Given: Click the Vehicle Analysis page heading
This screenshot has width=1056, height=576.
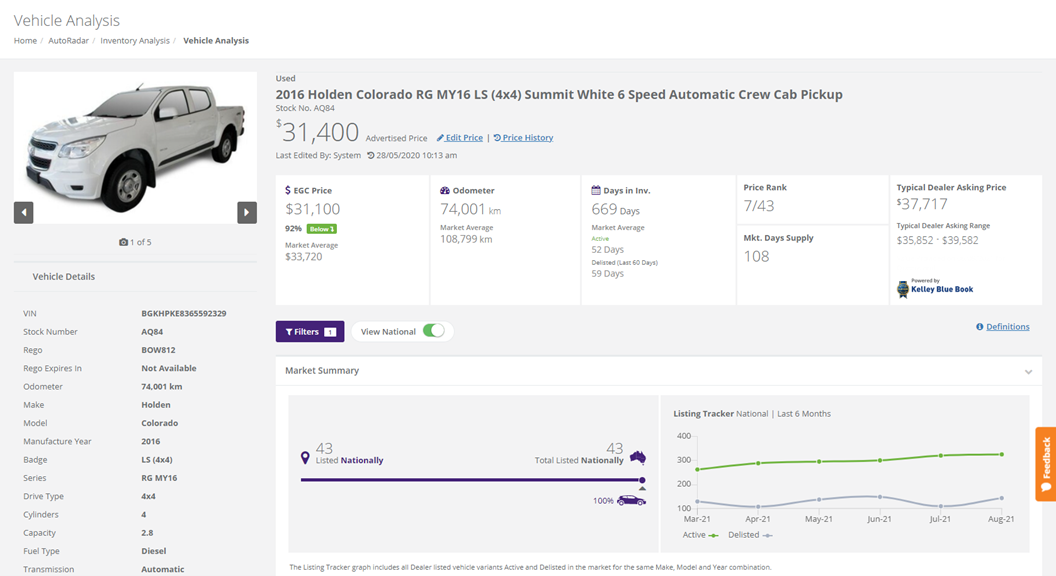Looking at the screenshot, I should pos(67,20).
